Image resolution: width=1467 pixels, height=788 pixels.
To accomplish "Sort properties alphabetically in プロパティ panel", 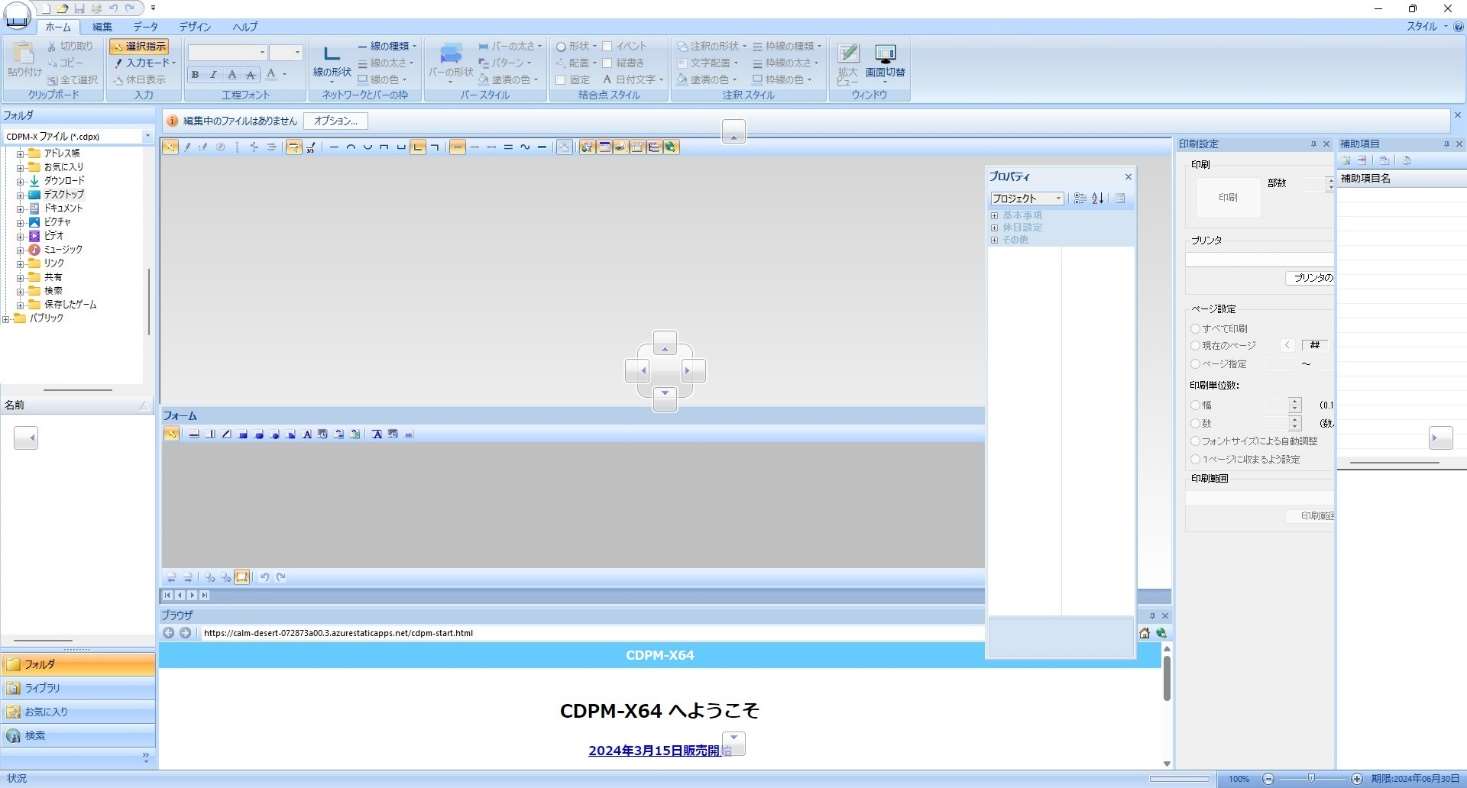I will pyautogui.click(x=1097, y=198).
